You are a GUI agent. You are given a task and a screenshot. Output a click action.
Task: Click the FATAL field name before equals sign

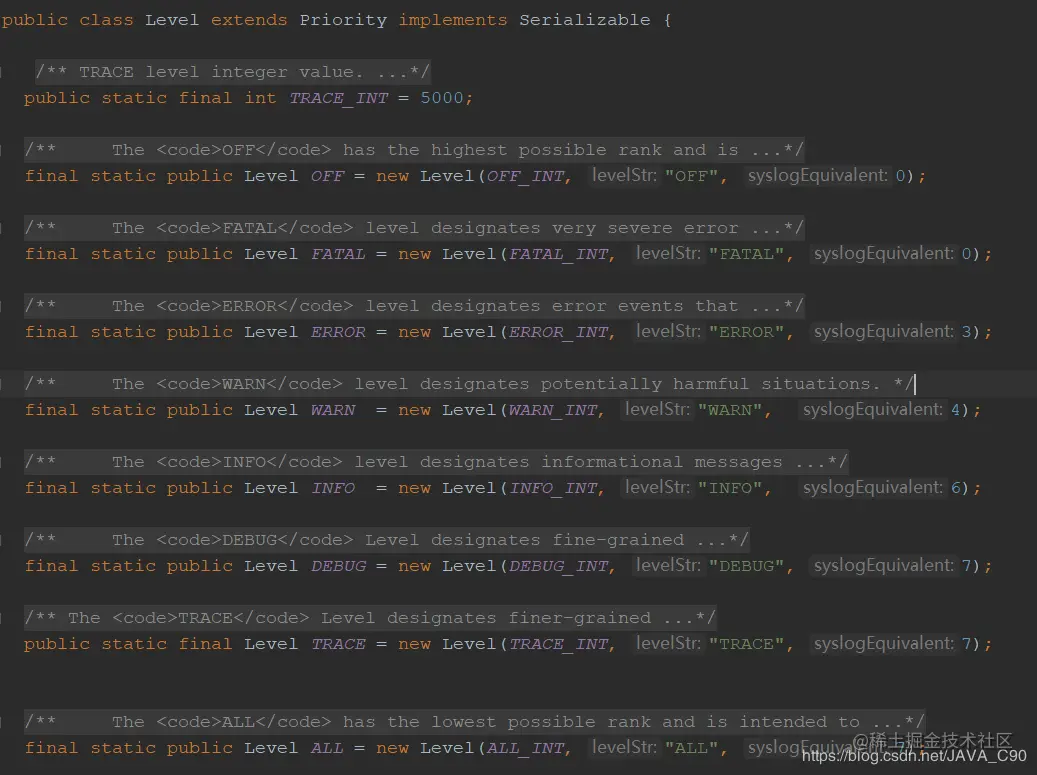pyautogui.click(x=338, y=254)
